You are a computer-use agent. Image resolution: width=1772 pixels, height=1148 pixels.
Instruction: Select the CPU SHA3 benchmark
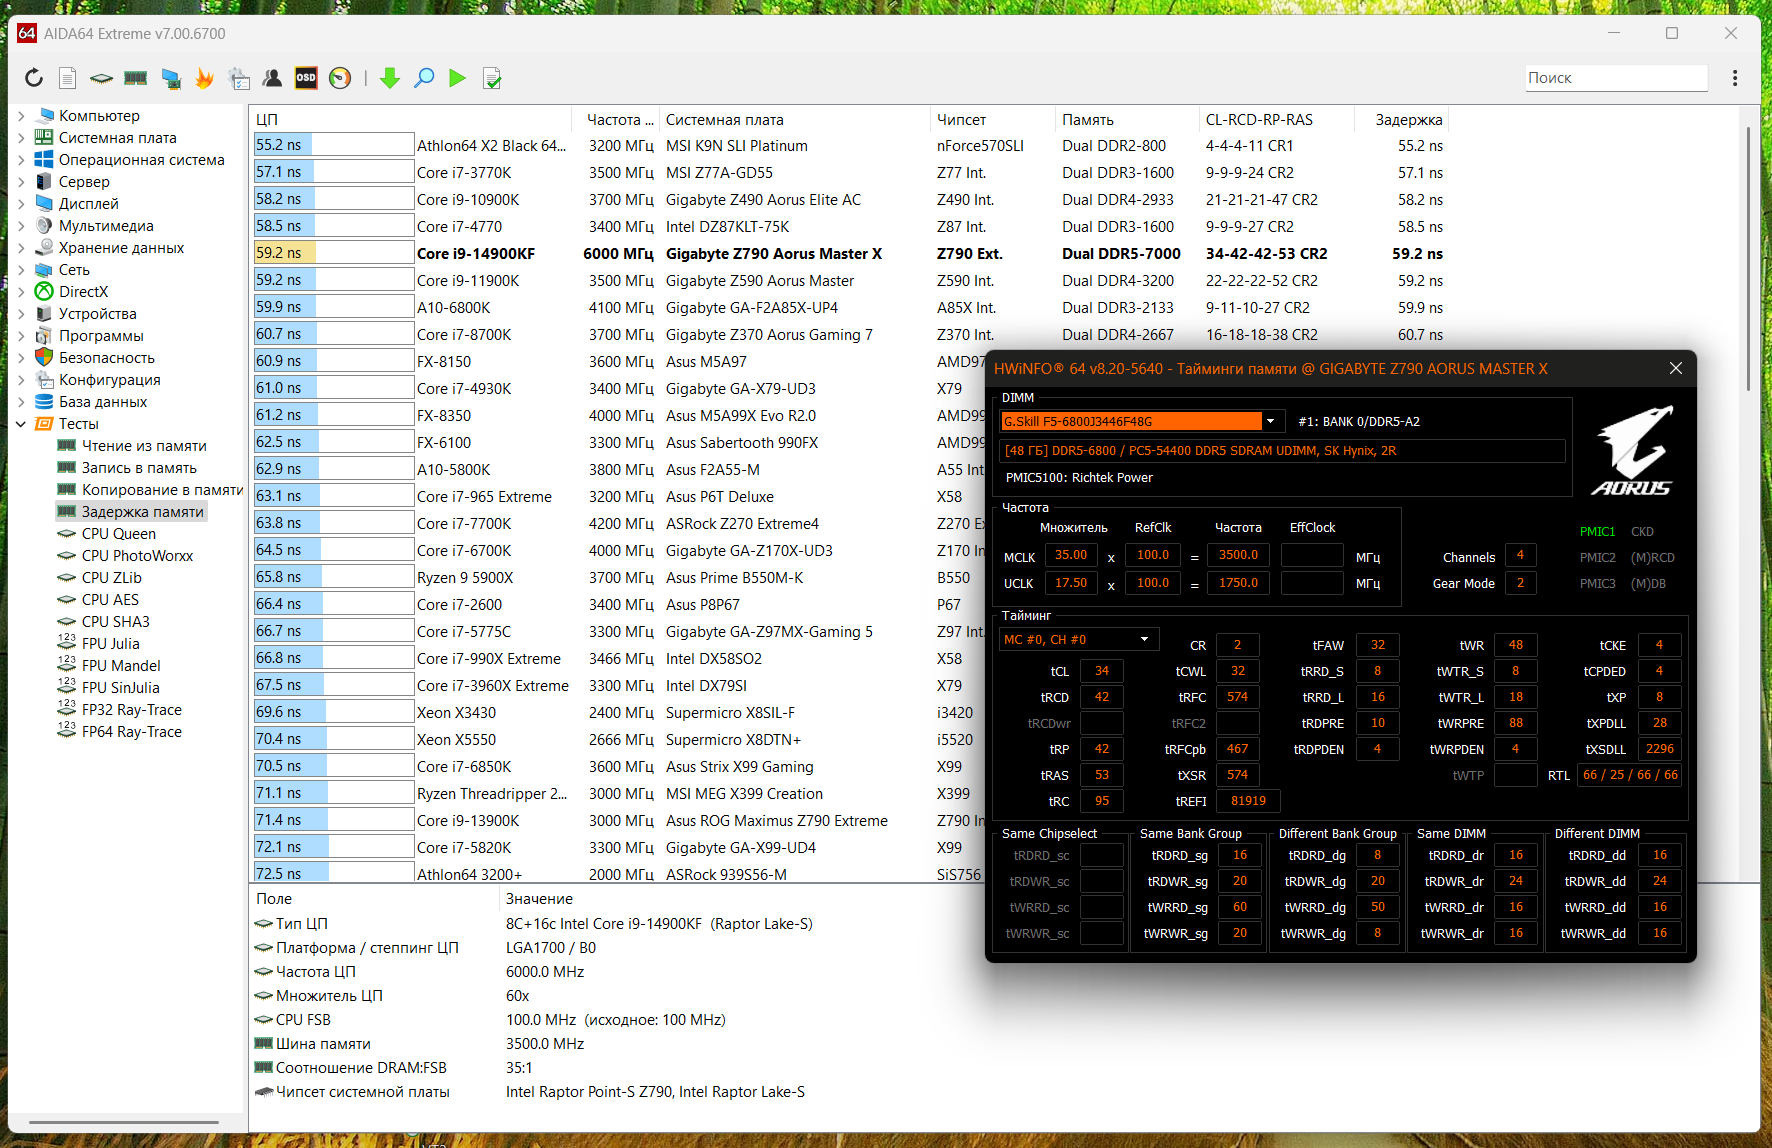click(x=116, y=622)
